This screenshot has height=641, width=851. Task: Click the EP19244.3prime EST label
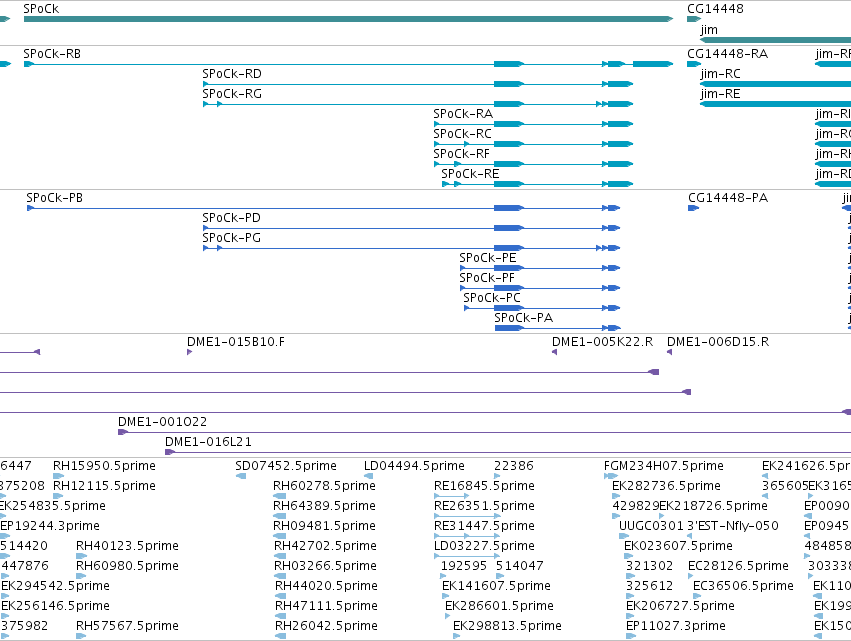(50, 526)
